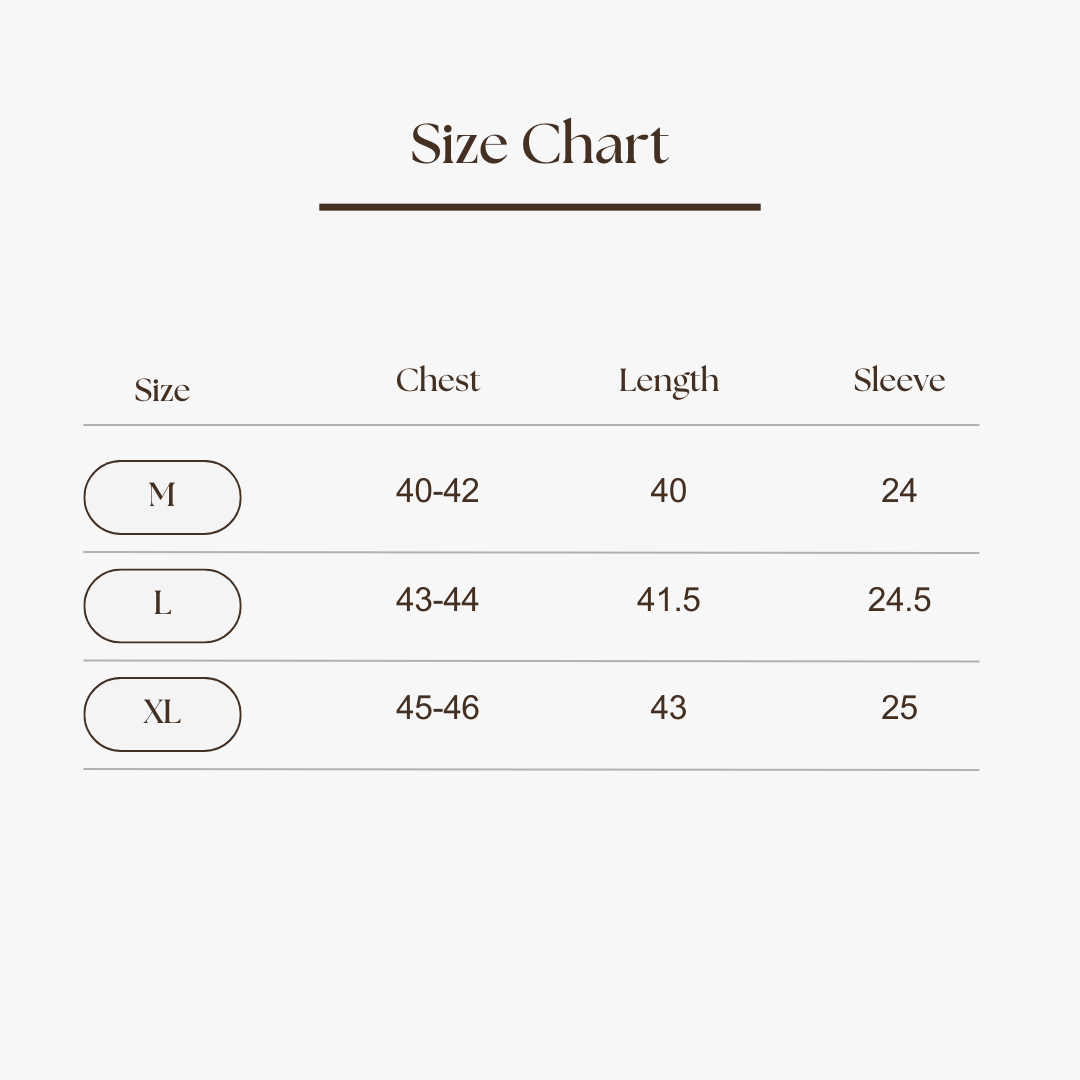Select the Size column header
This screenshot has width=1080, height=1080.
pyautogui.click(x=162, y=390)
